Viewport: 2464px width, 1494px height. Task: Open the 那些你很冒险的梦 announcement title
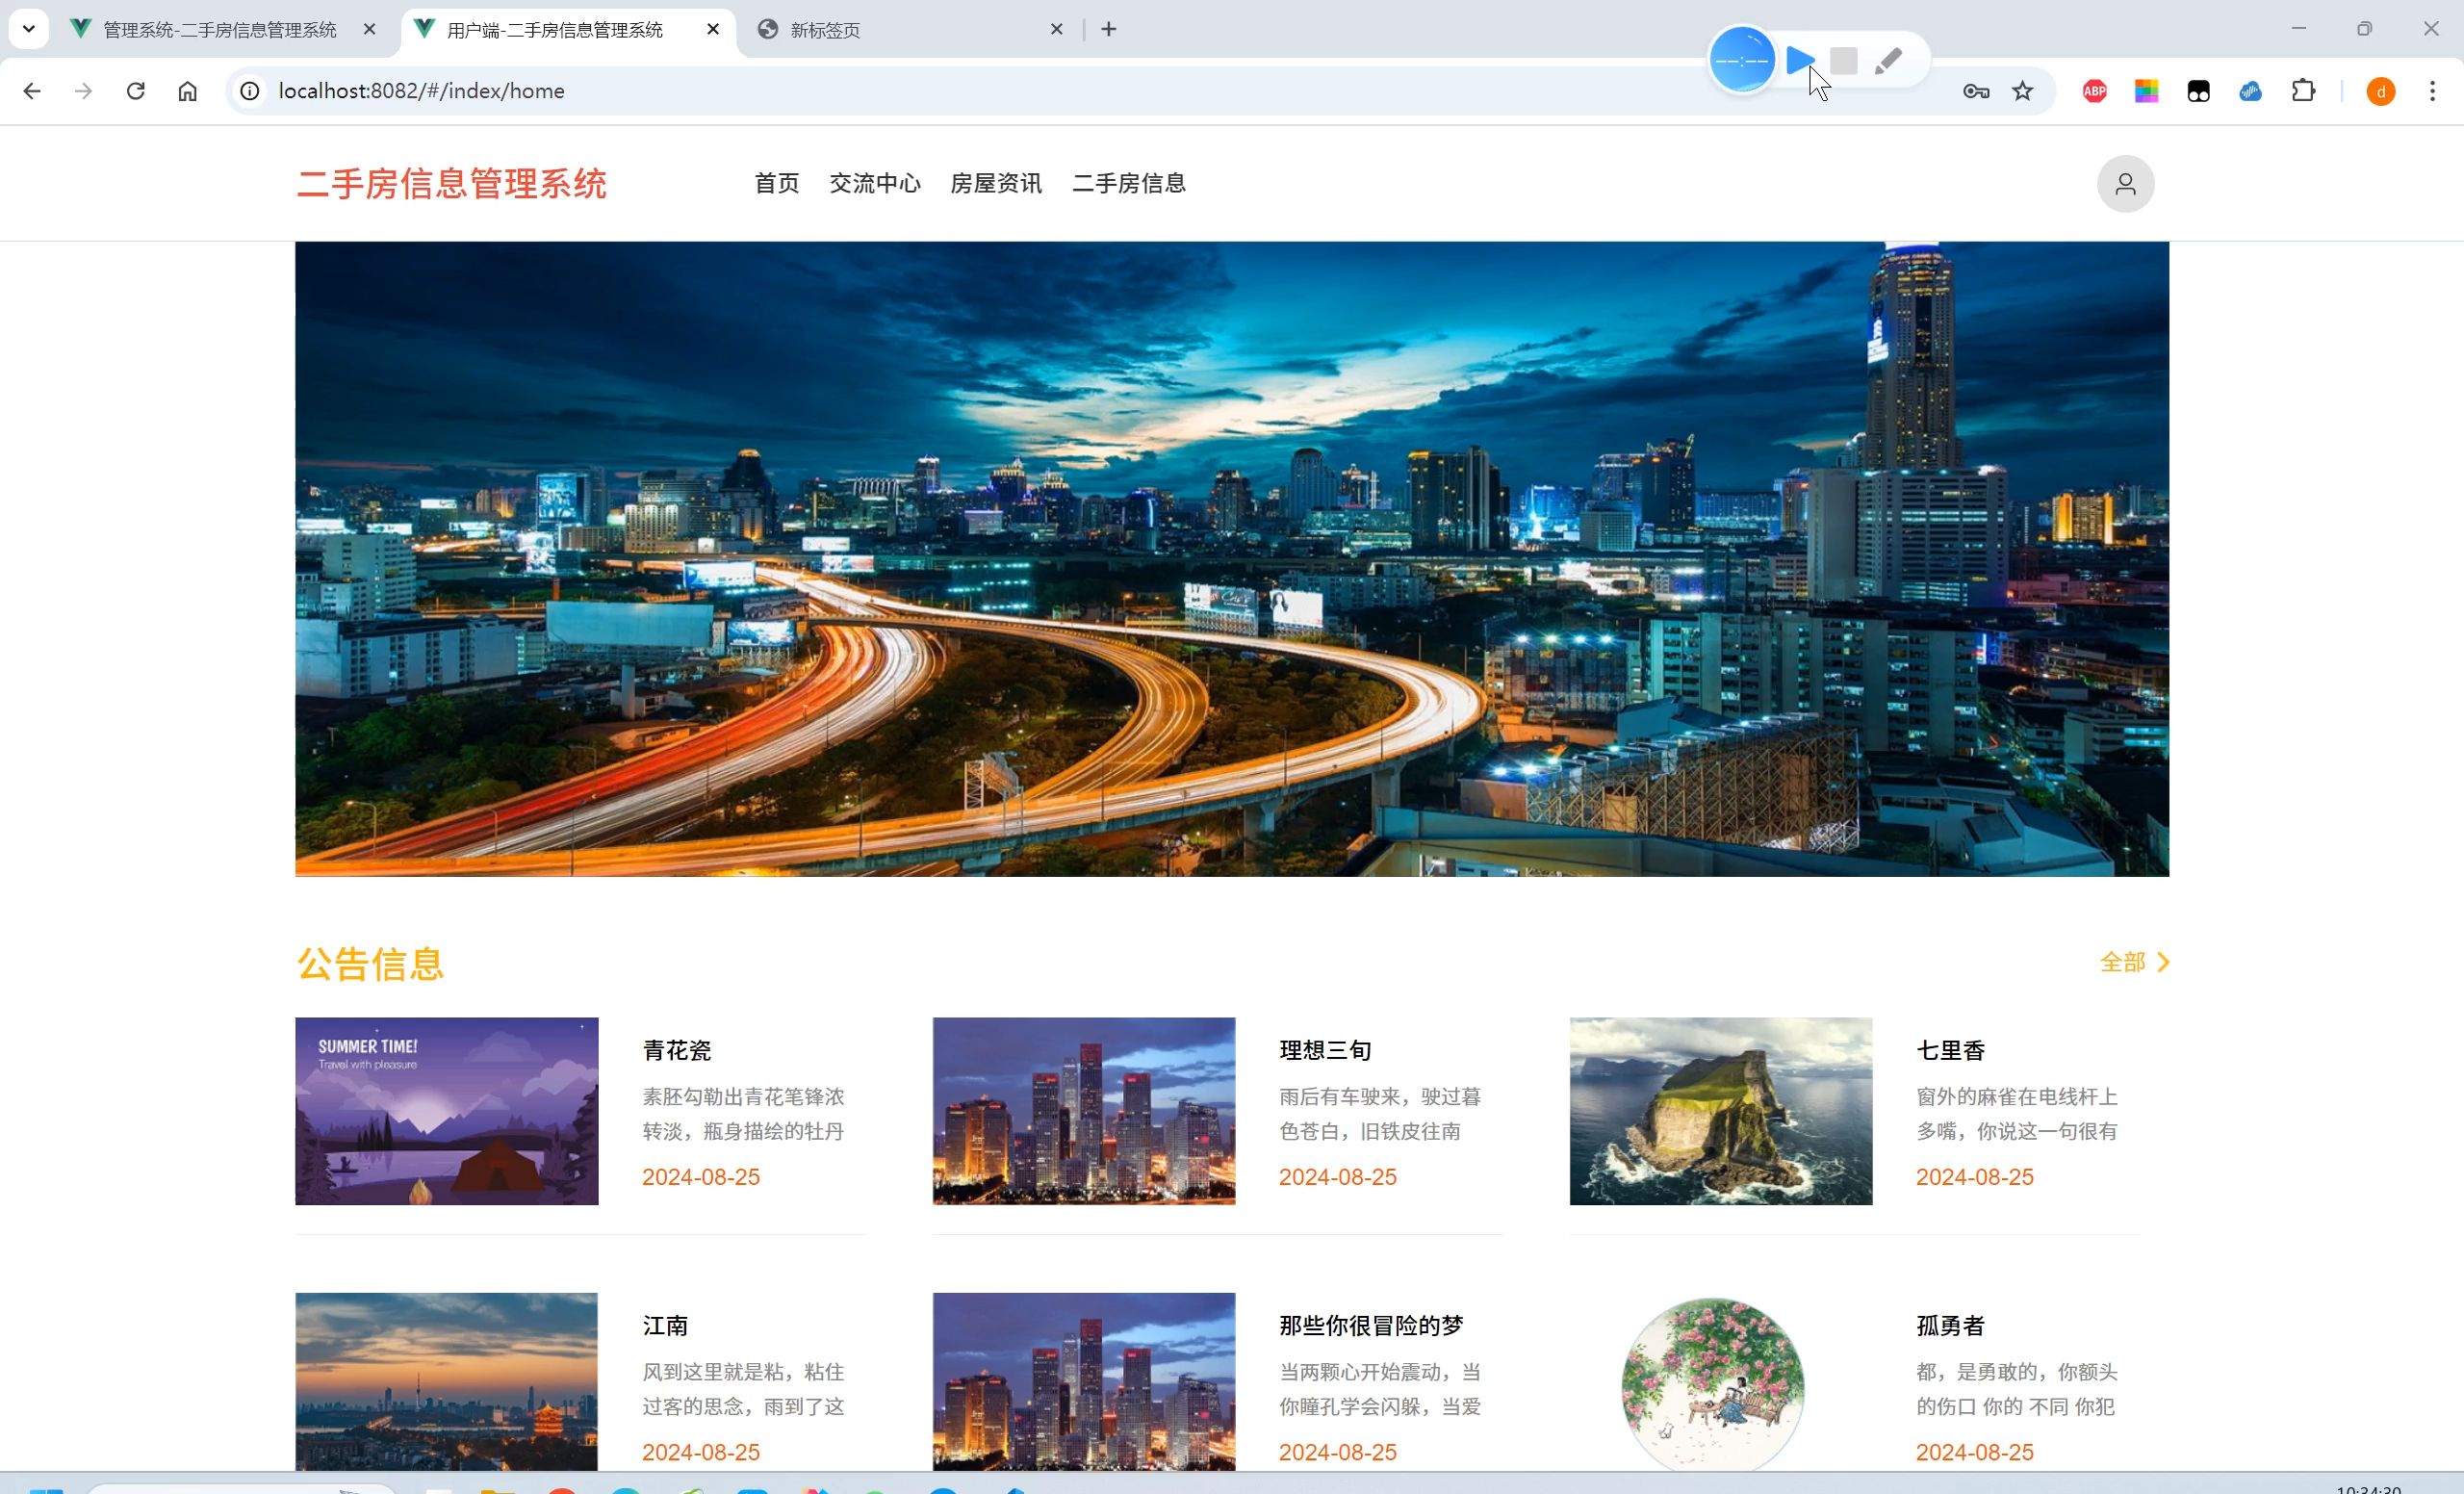[x=1371, y=1325]
